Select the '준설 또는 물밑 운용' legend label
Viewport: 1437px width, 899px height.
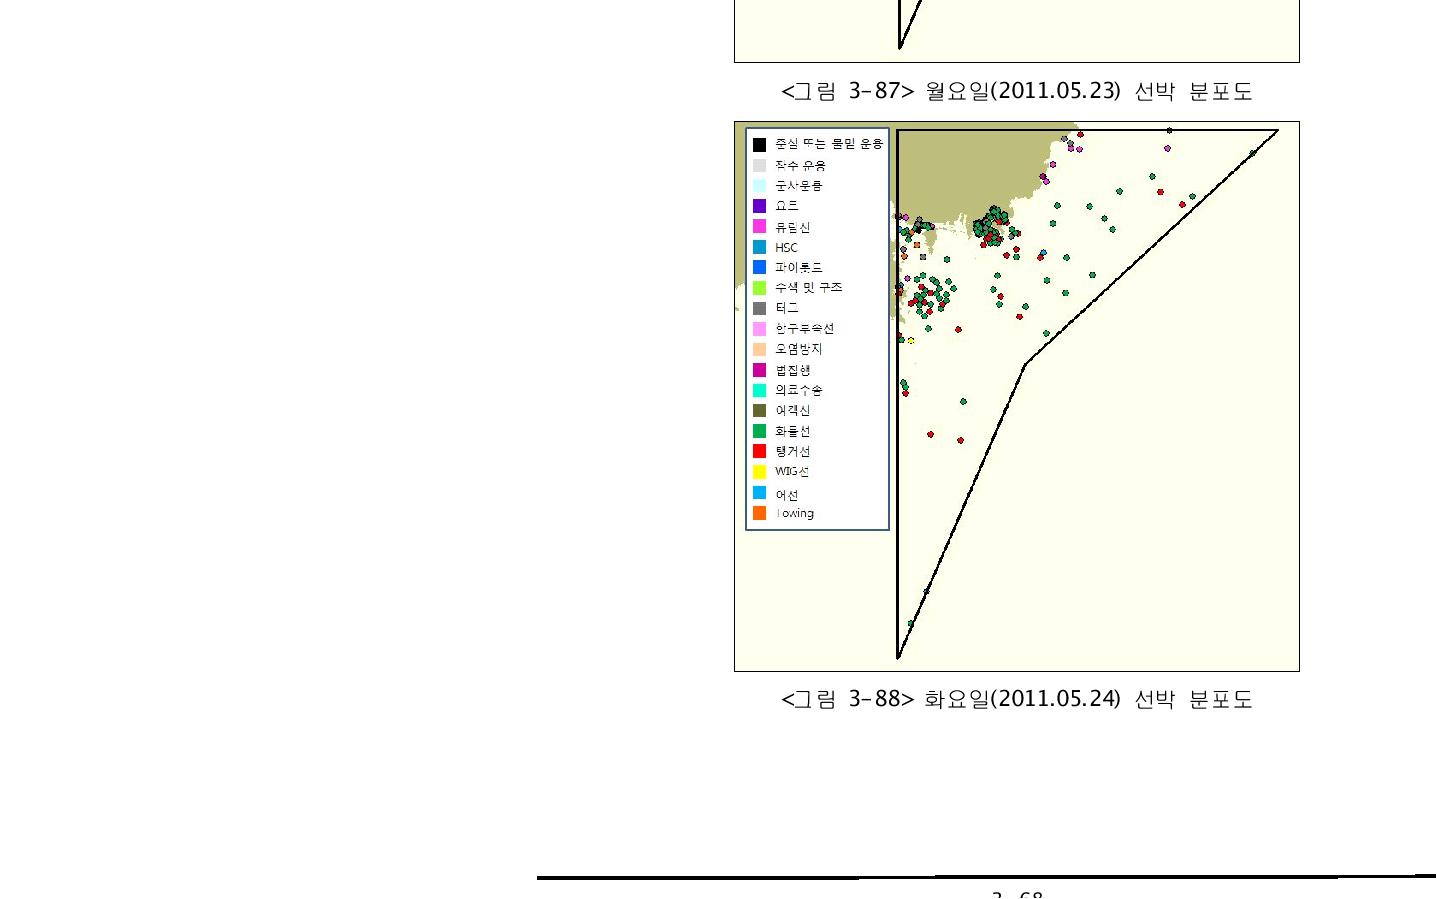click(x=829, y=144)
